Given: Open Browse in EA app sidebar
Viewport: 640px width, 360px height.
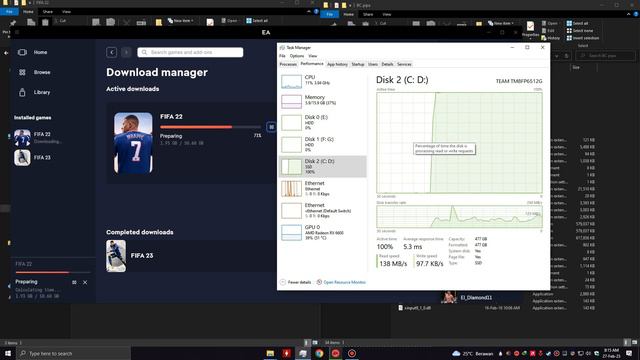Looking at the screenshot, I should point(34,72).
